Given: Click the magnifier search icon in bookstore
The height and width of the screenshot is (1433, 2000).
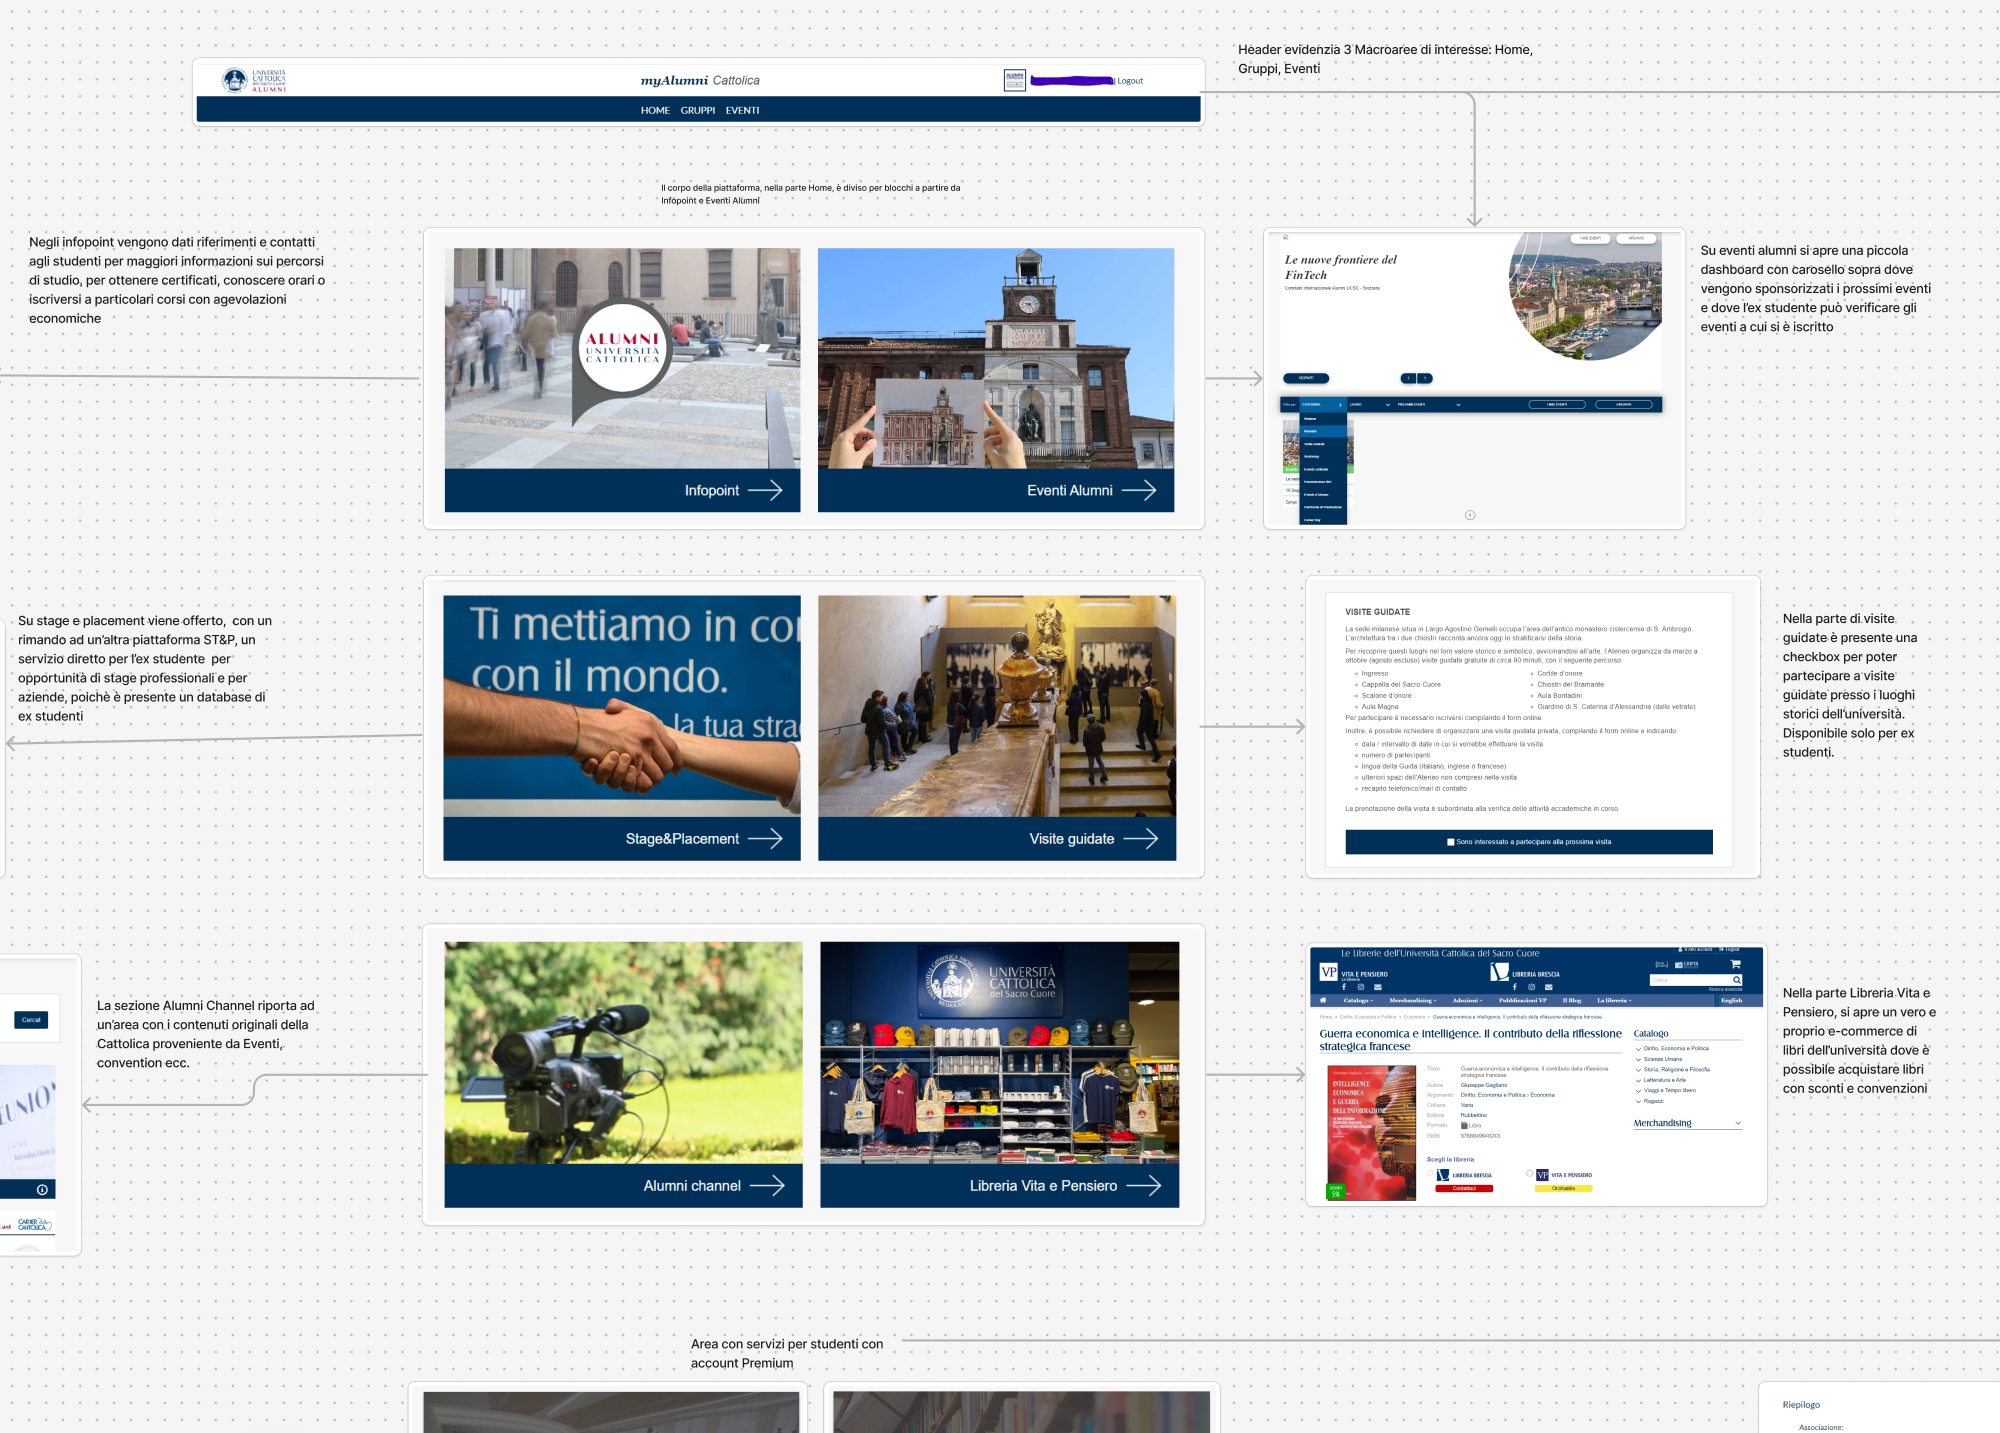Looking at the screenshot, I should 1736,980.
